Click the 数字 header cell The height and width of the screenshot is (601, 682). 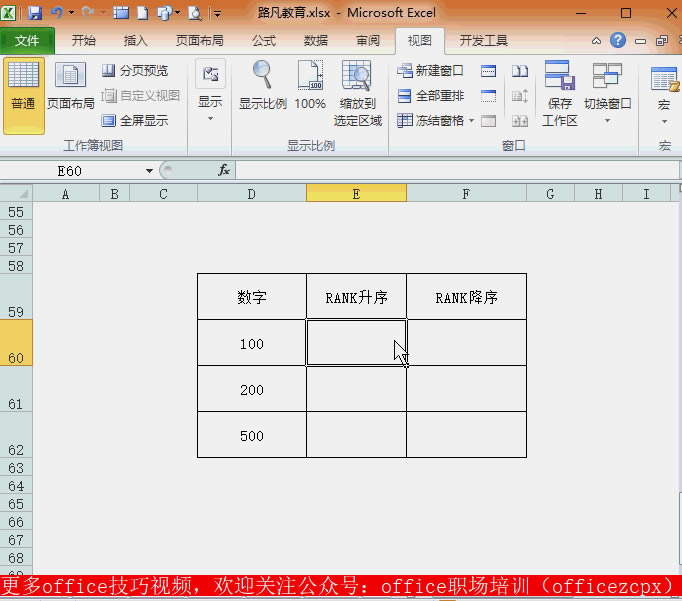[x=251, y=297]
